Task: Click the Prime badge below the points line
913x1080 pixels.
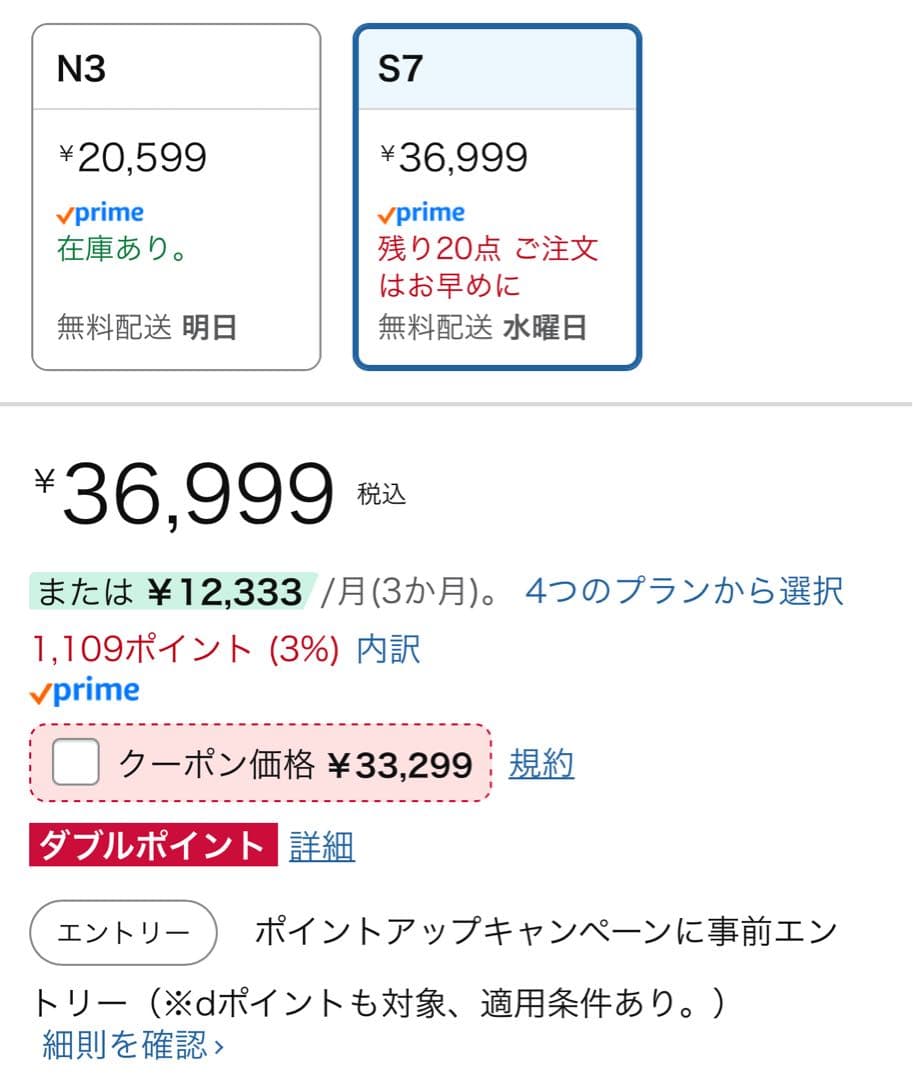Action: pos(85,689)
